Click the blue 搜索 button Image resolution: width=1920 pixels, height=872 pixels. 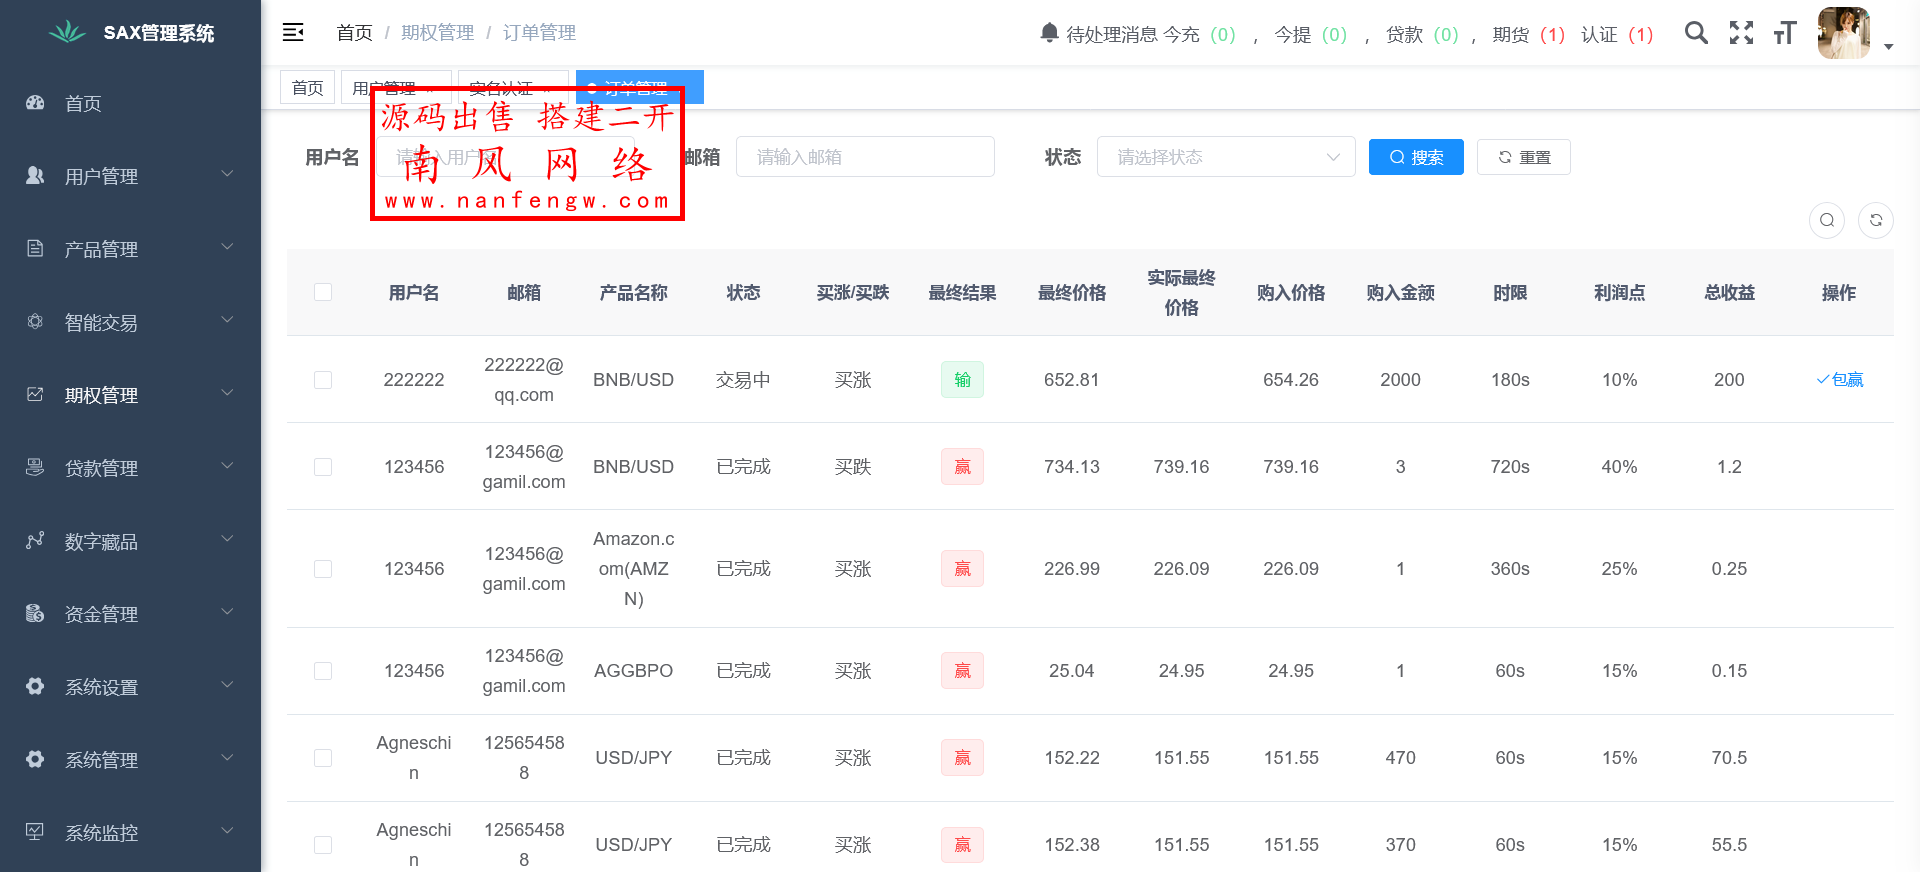[1415, 157]
